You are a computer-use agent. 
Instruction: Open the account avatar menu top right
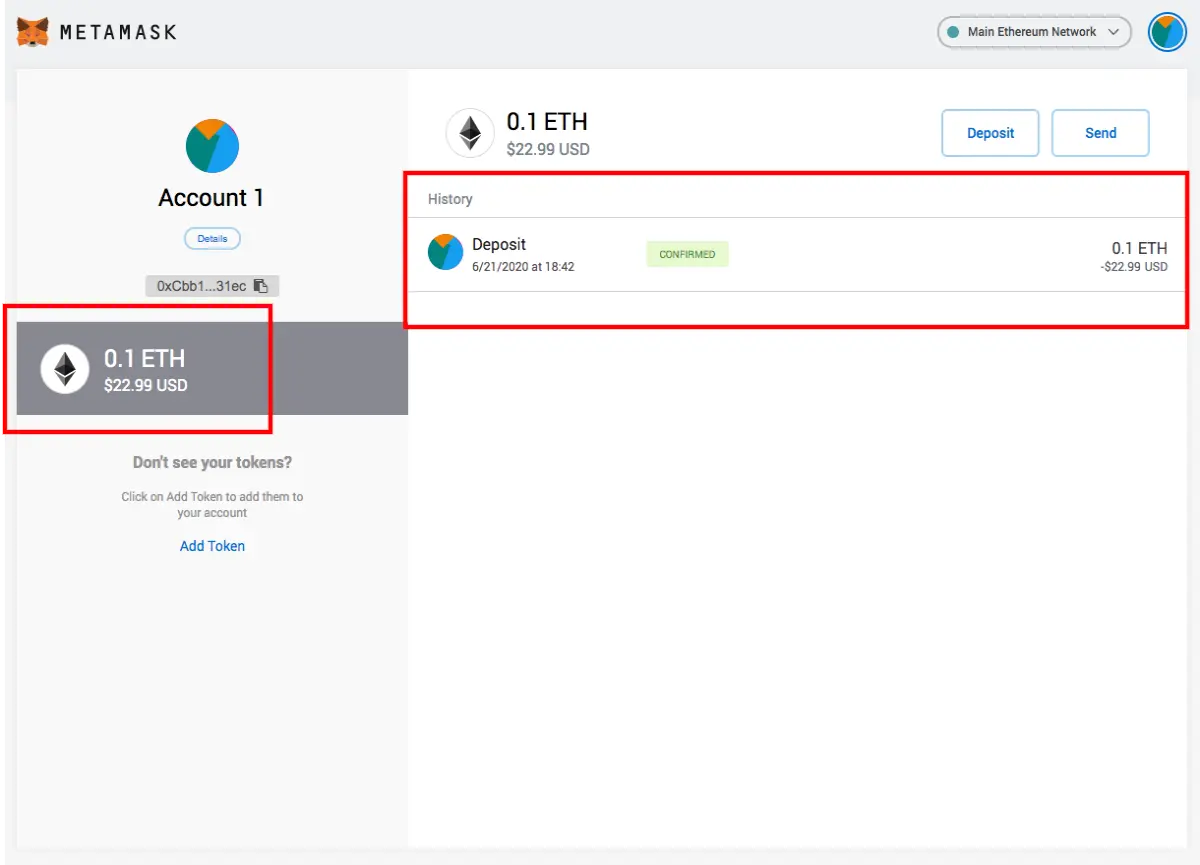tap(1166, 32)
